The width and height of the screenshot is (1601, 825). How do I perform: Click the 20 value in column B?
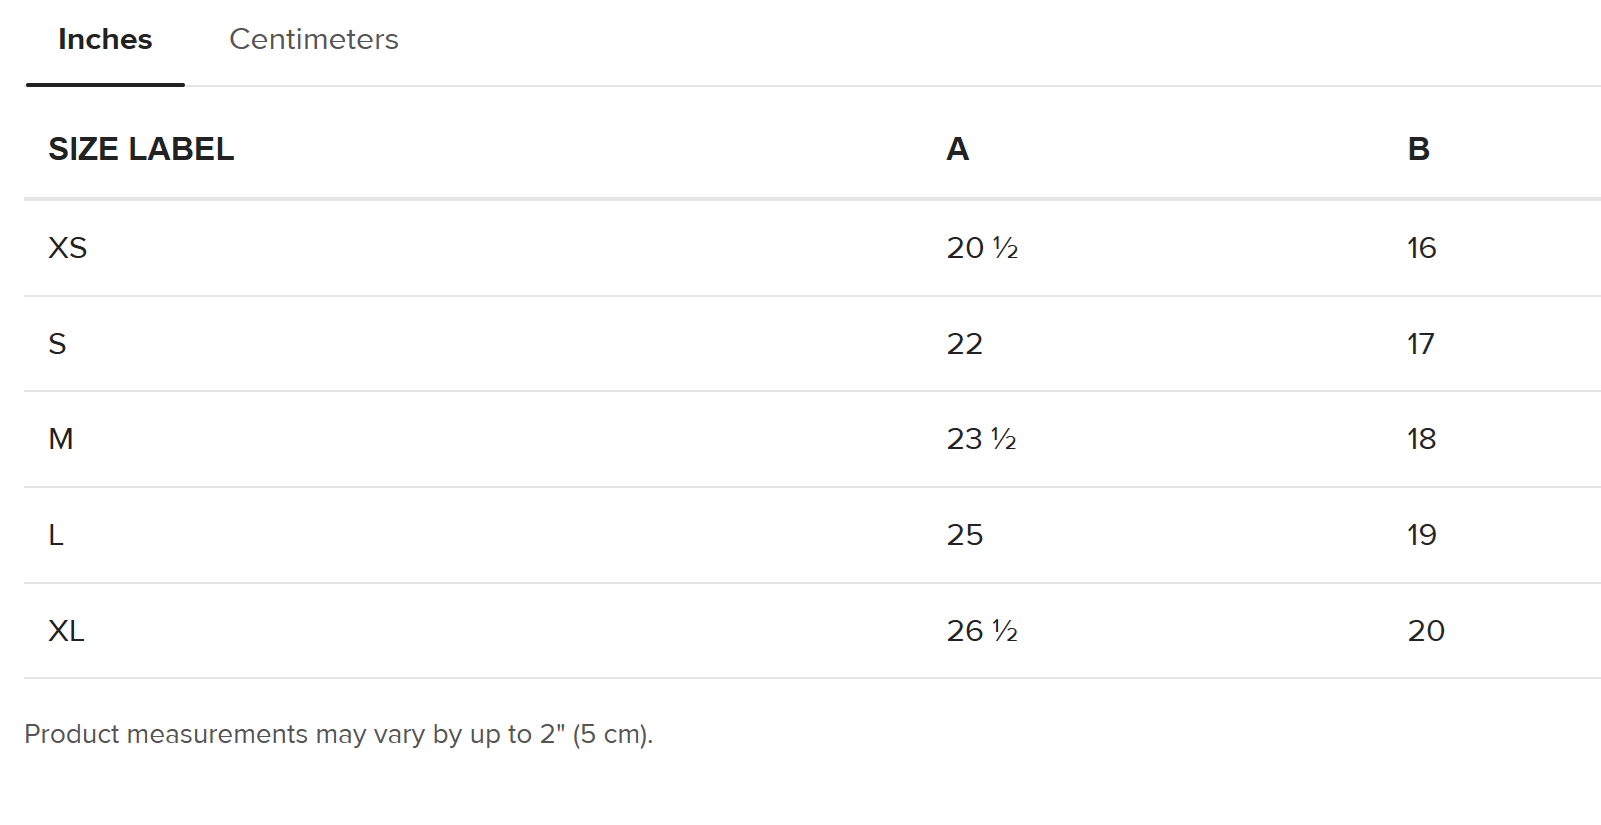tap(1426, 631)
